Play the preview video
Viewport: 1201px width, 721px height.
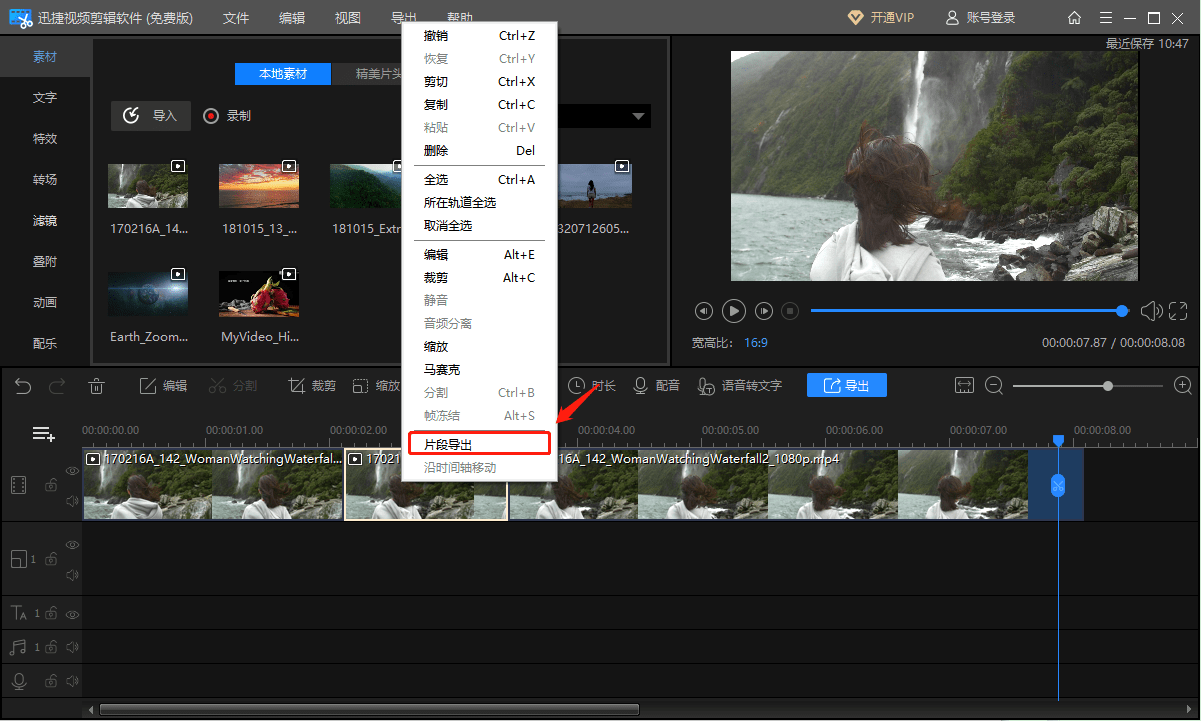(734, 311)
